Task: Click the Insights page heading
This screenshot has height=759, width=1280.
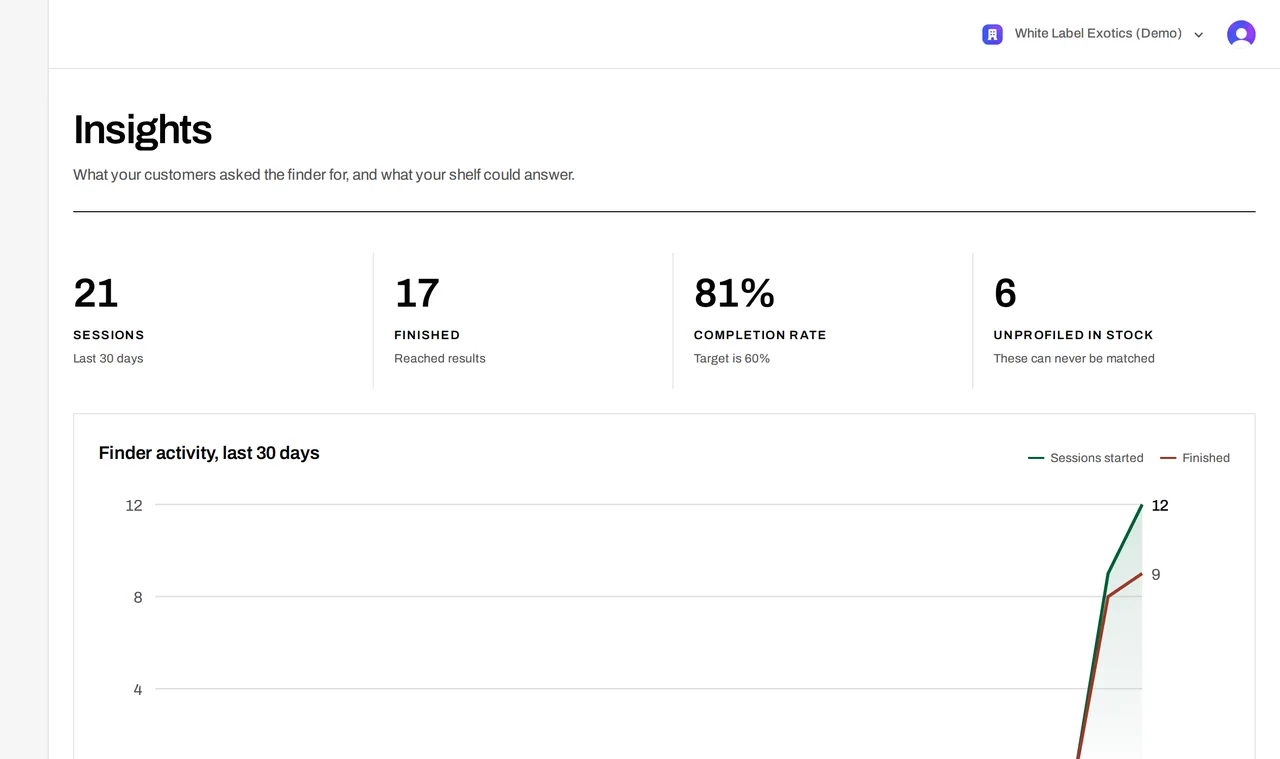Action: coord(142,130)
